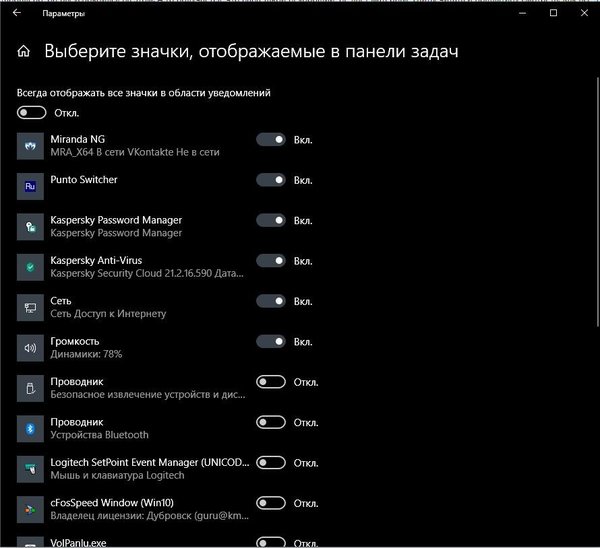600x548 pixels.
Task: Turn on always show all notification icons
Action: [x=32, y=113]
